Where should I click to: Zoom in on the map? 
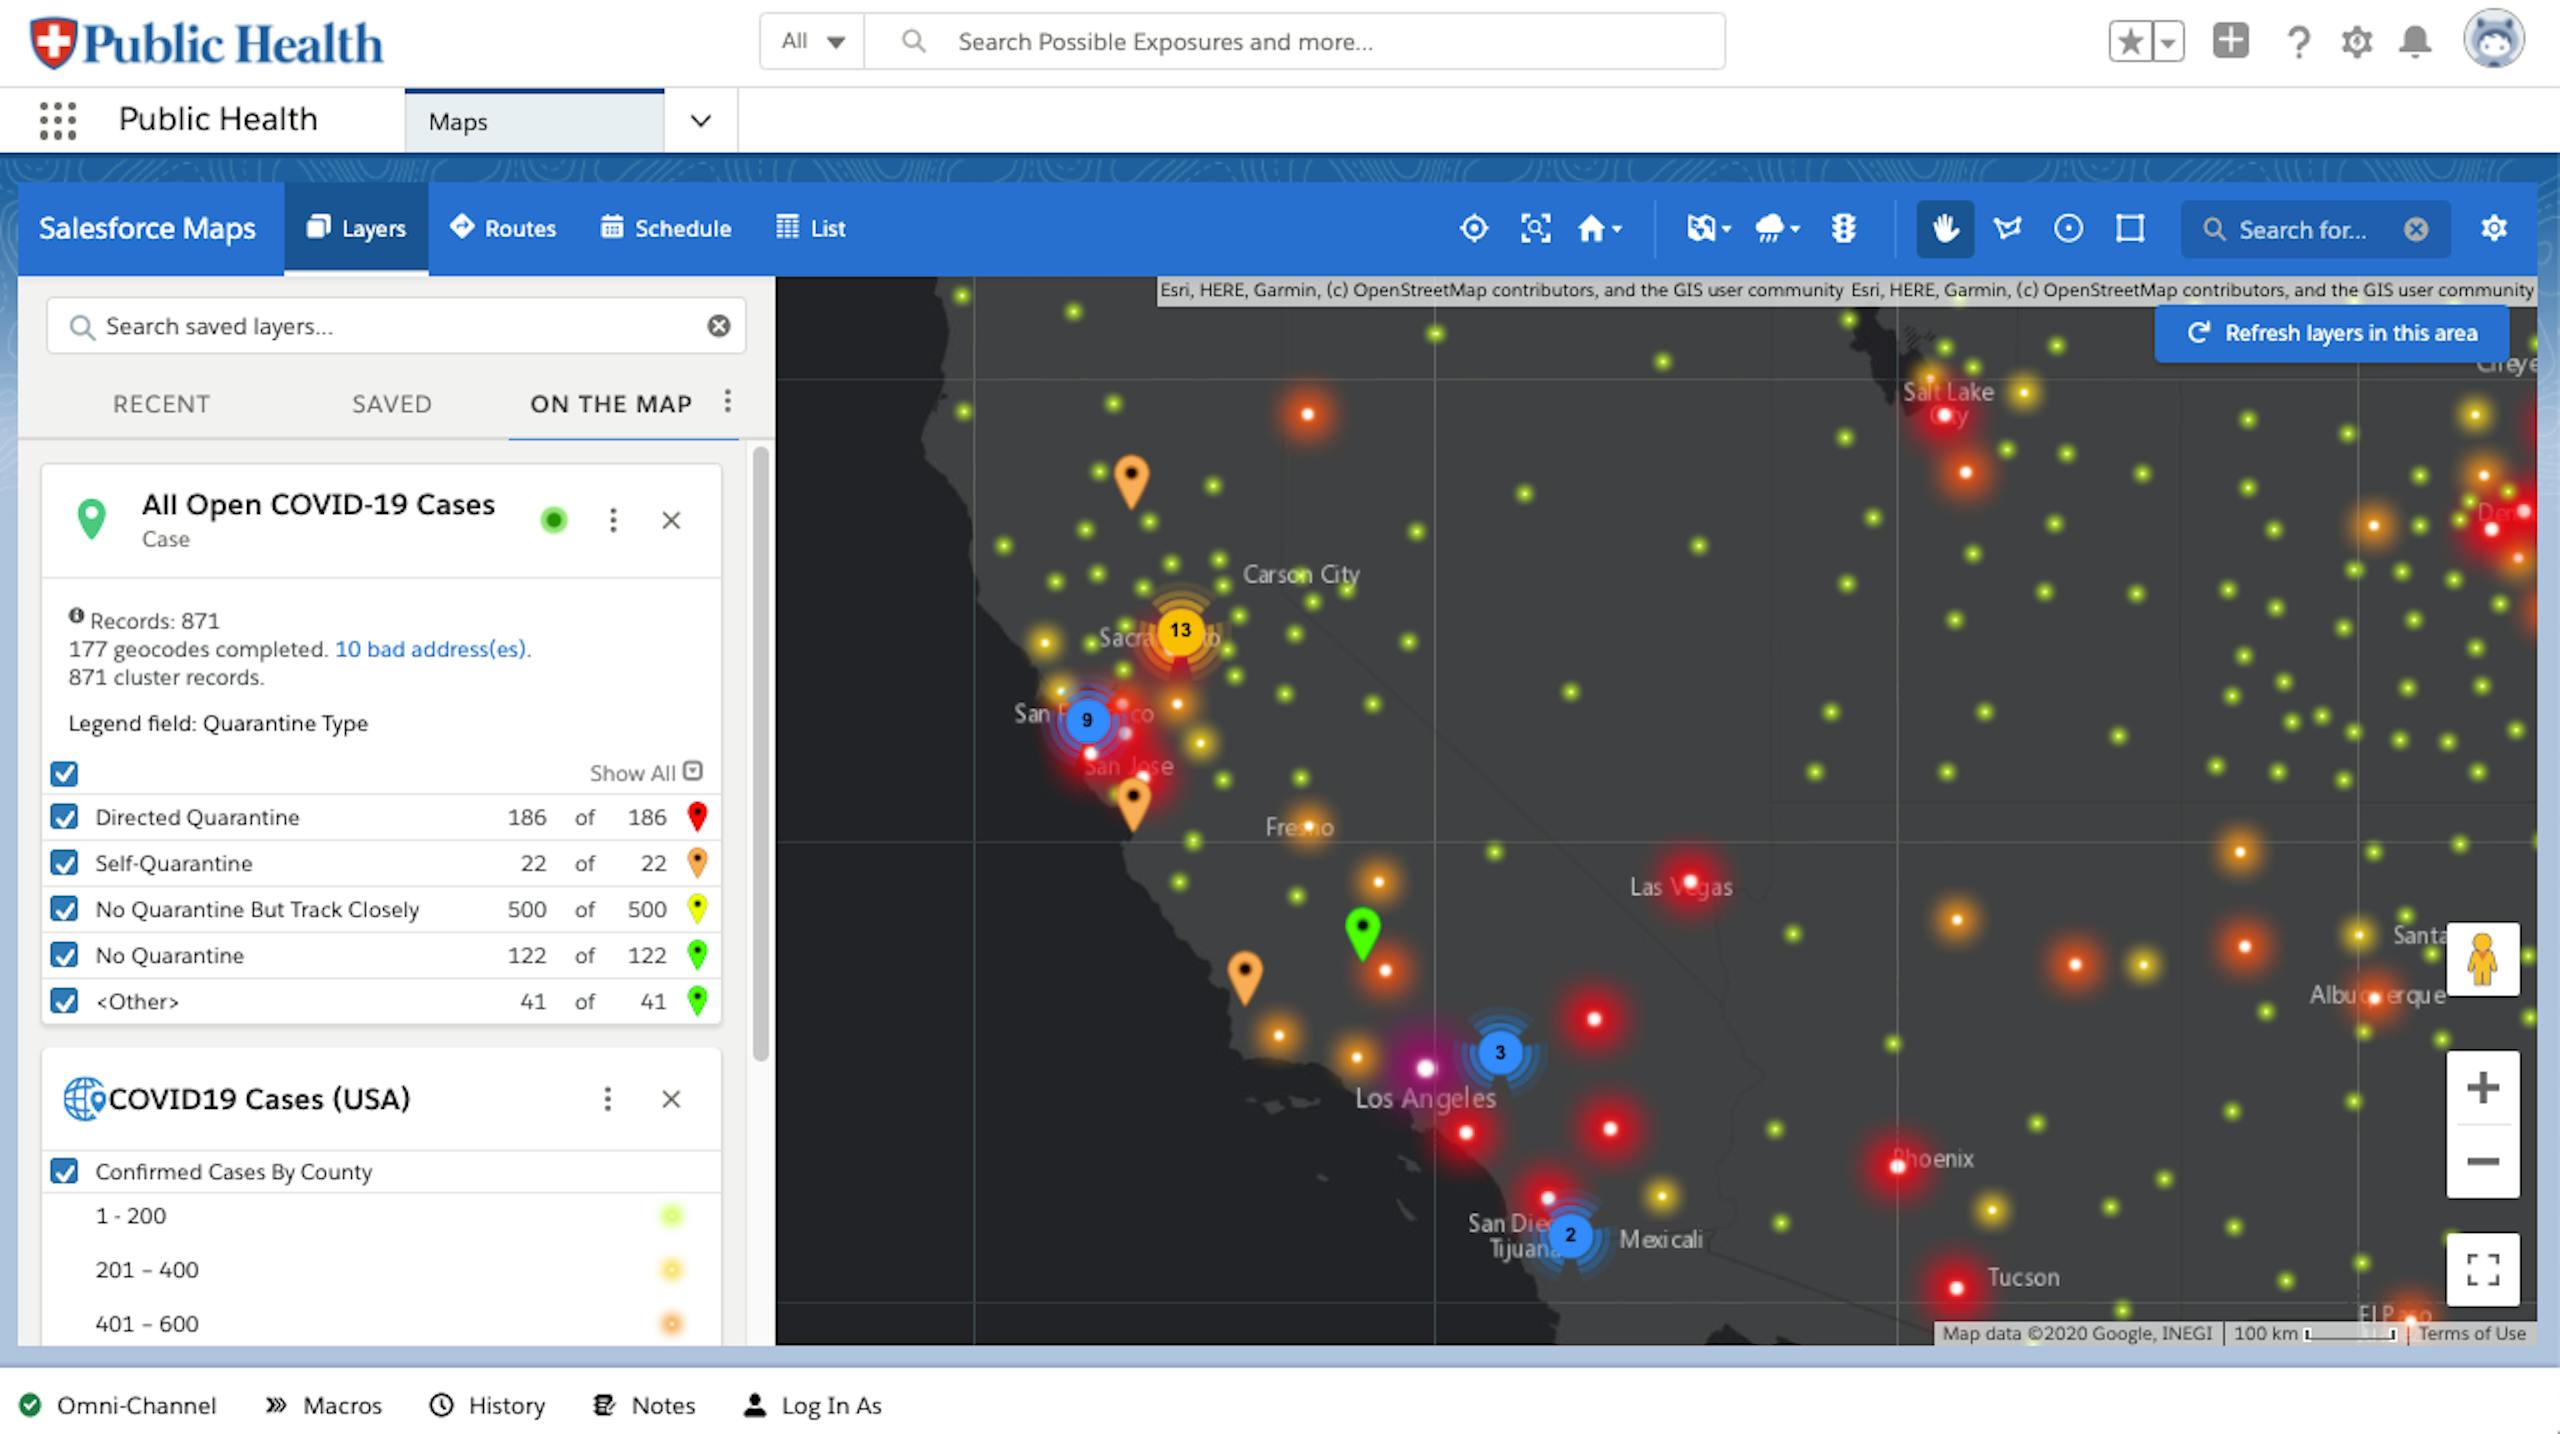coord(2482,1088)
